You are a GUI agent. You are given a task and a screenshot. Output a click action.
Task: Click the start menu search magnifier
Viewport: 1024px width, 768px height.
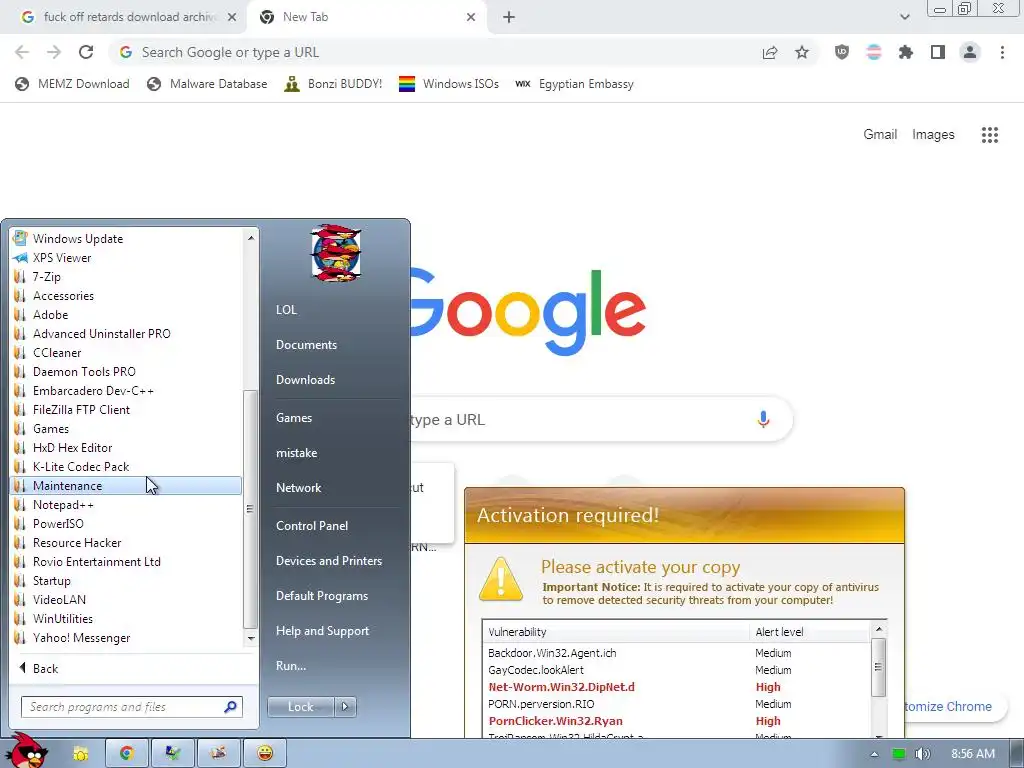coord(231,707)
